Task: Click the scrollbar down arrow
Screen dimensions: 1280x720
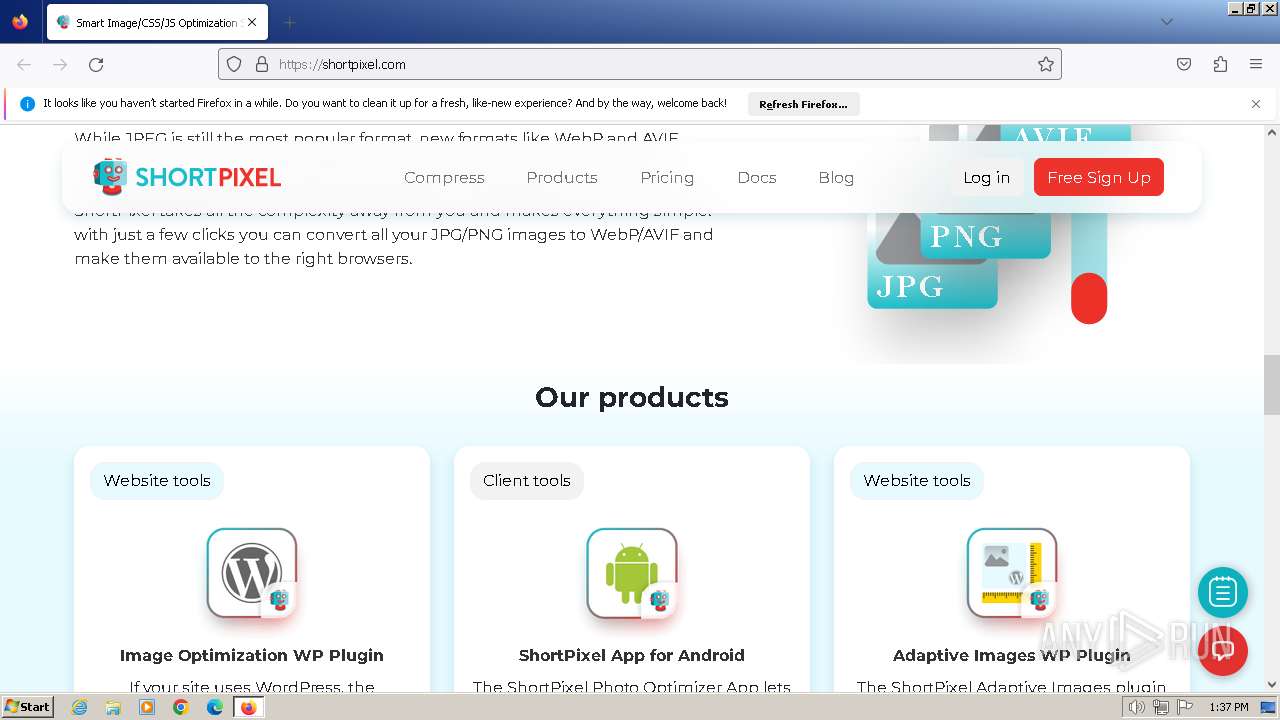Action: pyautogui.click(x=1272, y=685)
